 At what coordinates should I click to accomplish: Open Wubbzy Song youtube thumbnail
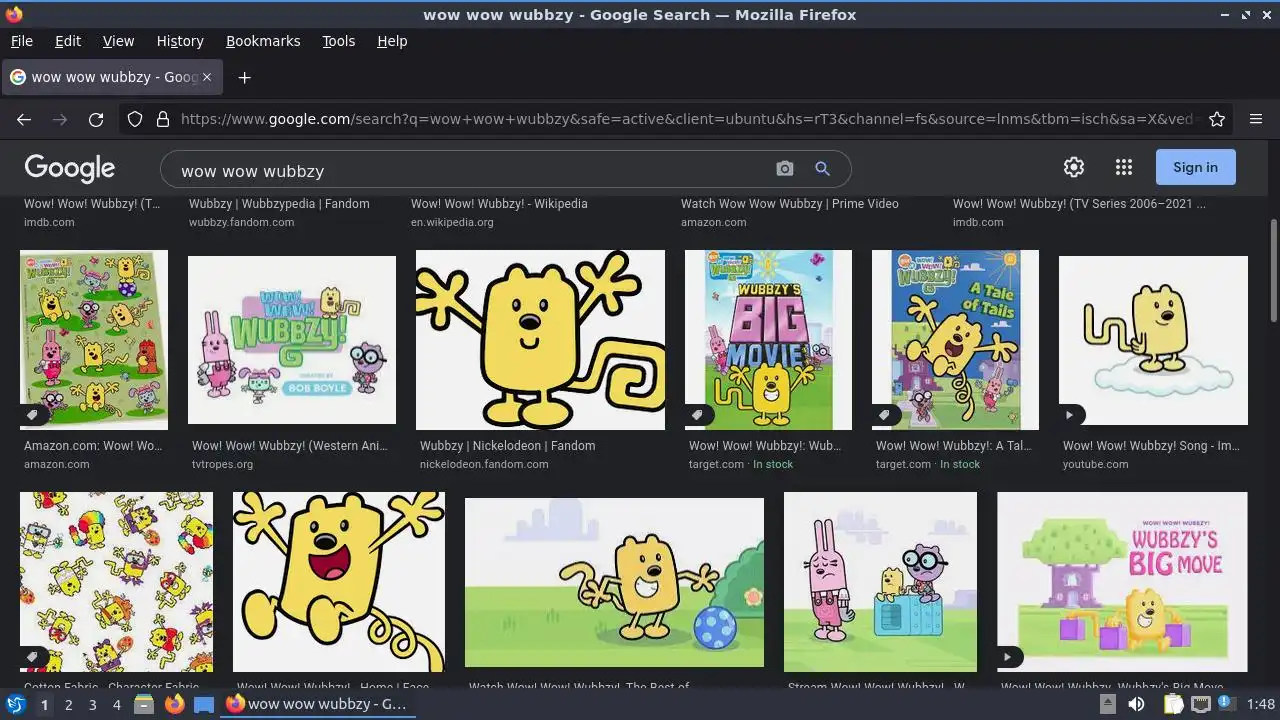1153,340
